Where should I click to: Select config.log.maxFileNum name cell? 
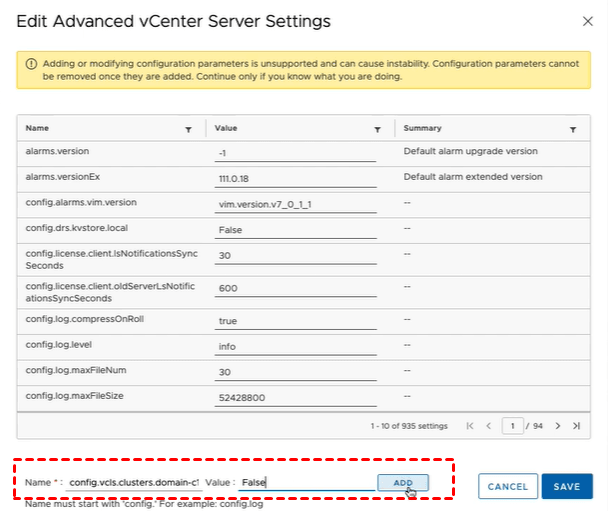[x=76, y=370]
